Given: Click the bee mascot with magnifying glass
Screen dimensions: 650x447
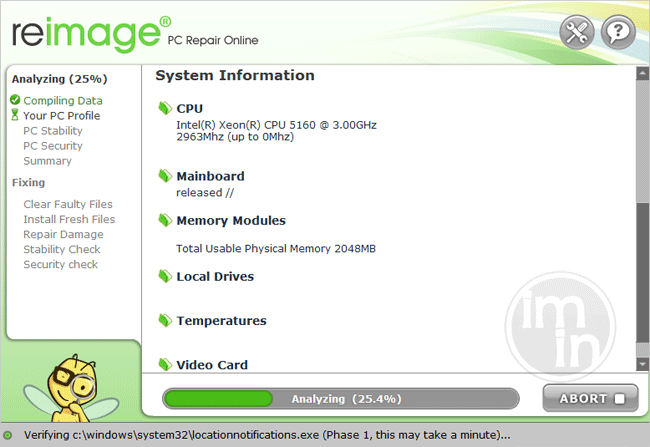Looking at the screenshot, I should (x=70, y=388).
